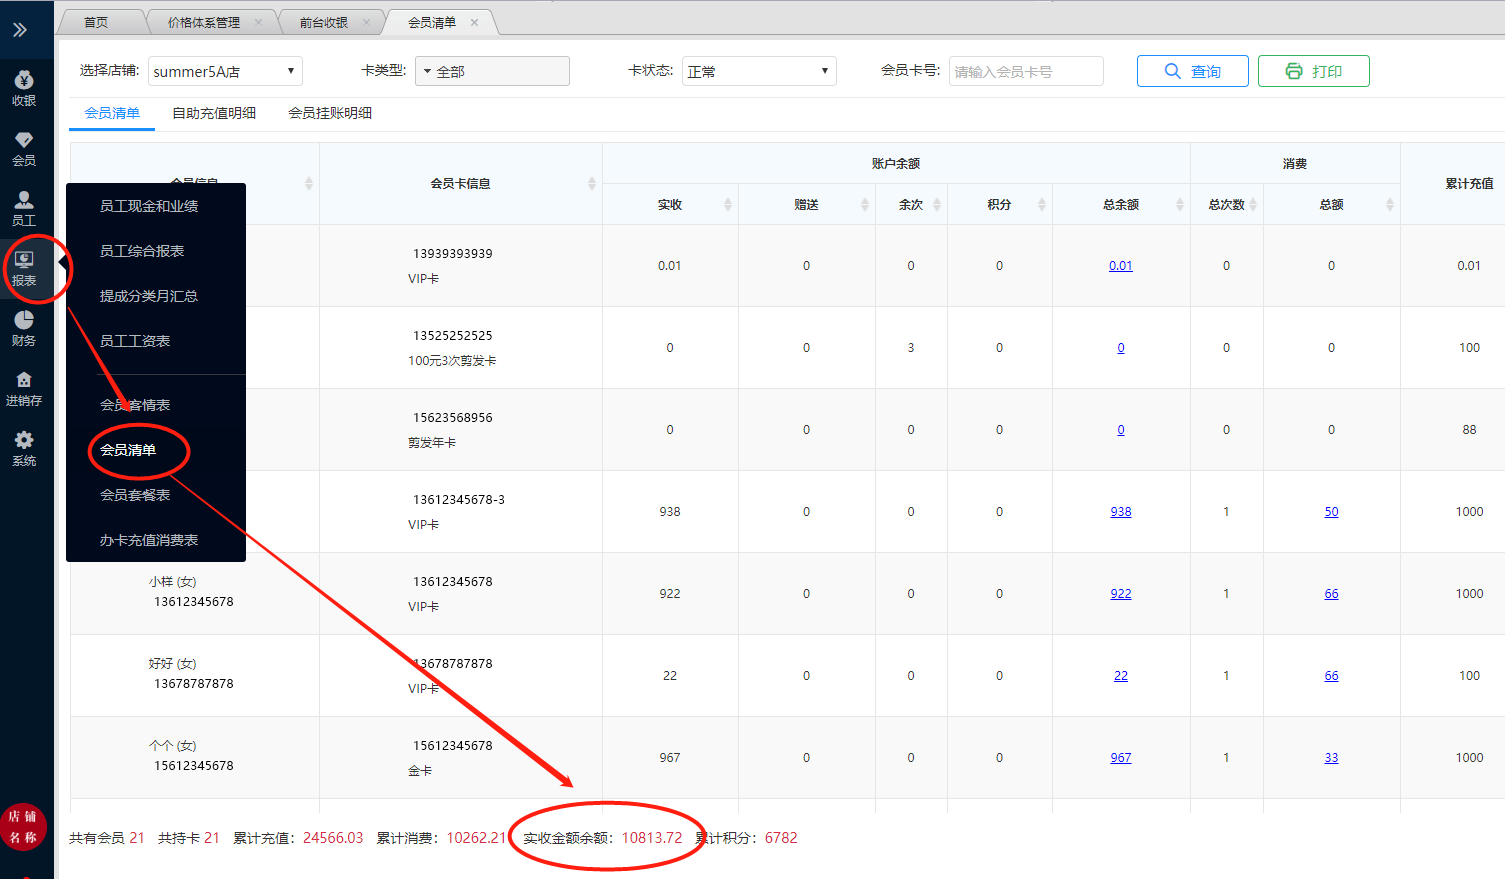Sort by 会员卡信息 column arrows
Viewport: 1505px width, 879px height.
point(592,183)
